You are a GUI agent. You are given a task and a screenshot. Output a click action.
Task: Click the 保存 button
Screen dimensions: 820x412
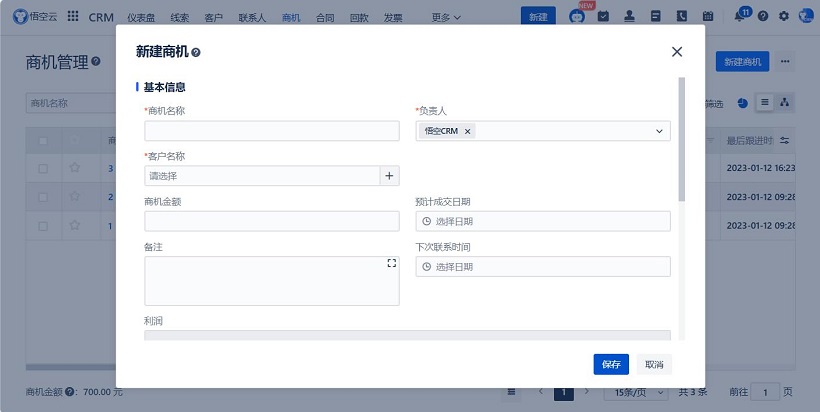pyautogui.click(x=611, y=364)
